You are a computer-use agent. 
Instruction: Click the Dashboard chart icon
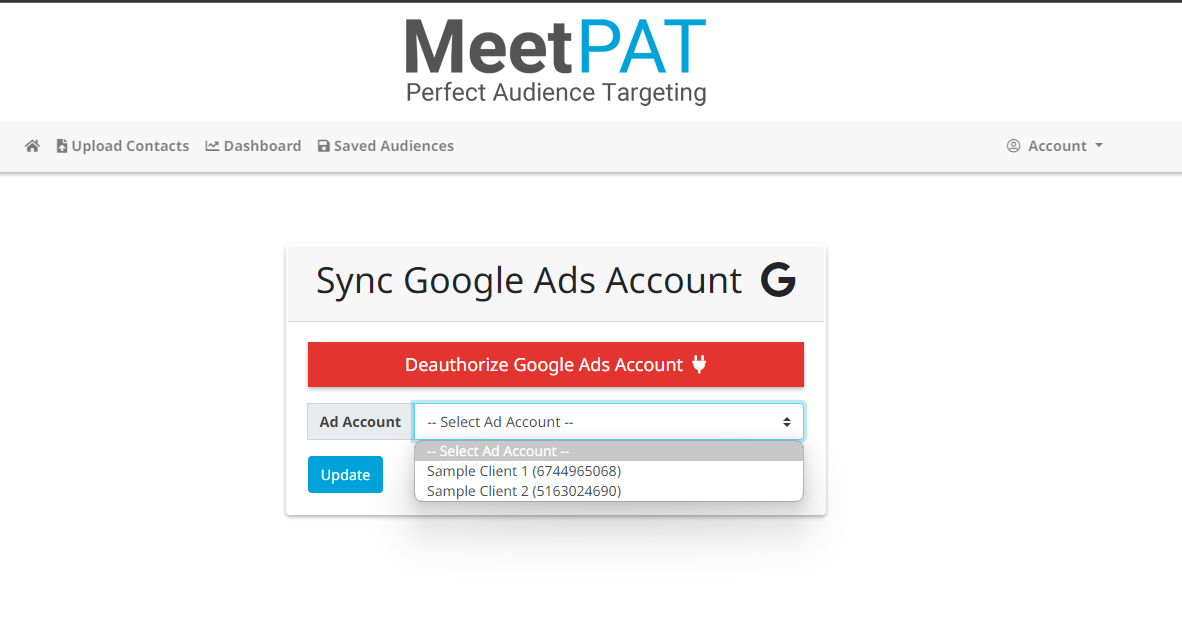point(212,146)
